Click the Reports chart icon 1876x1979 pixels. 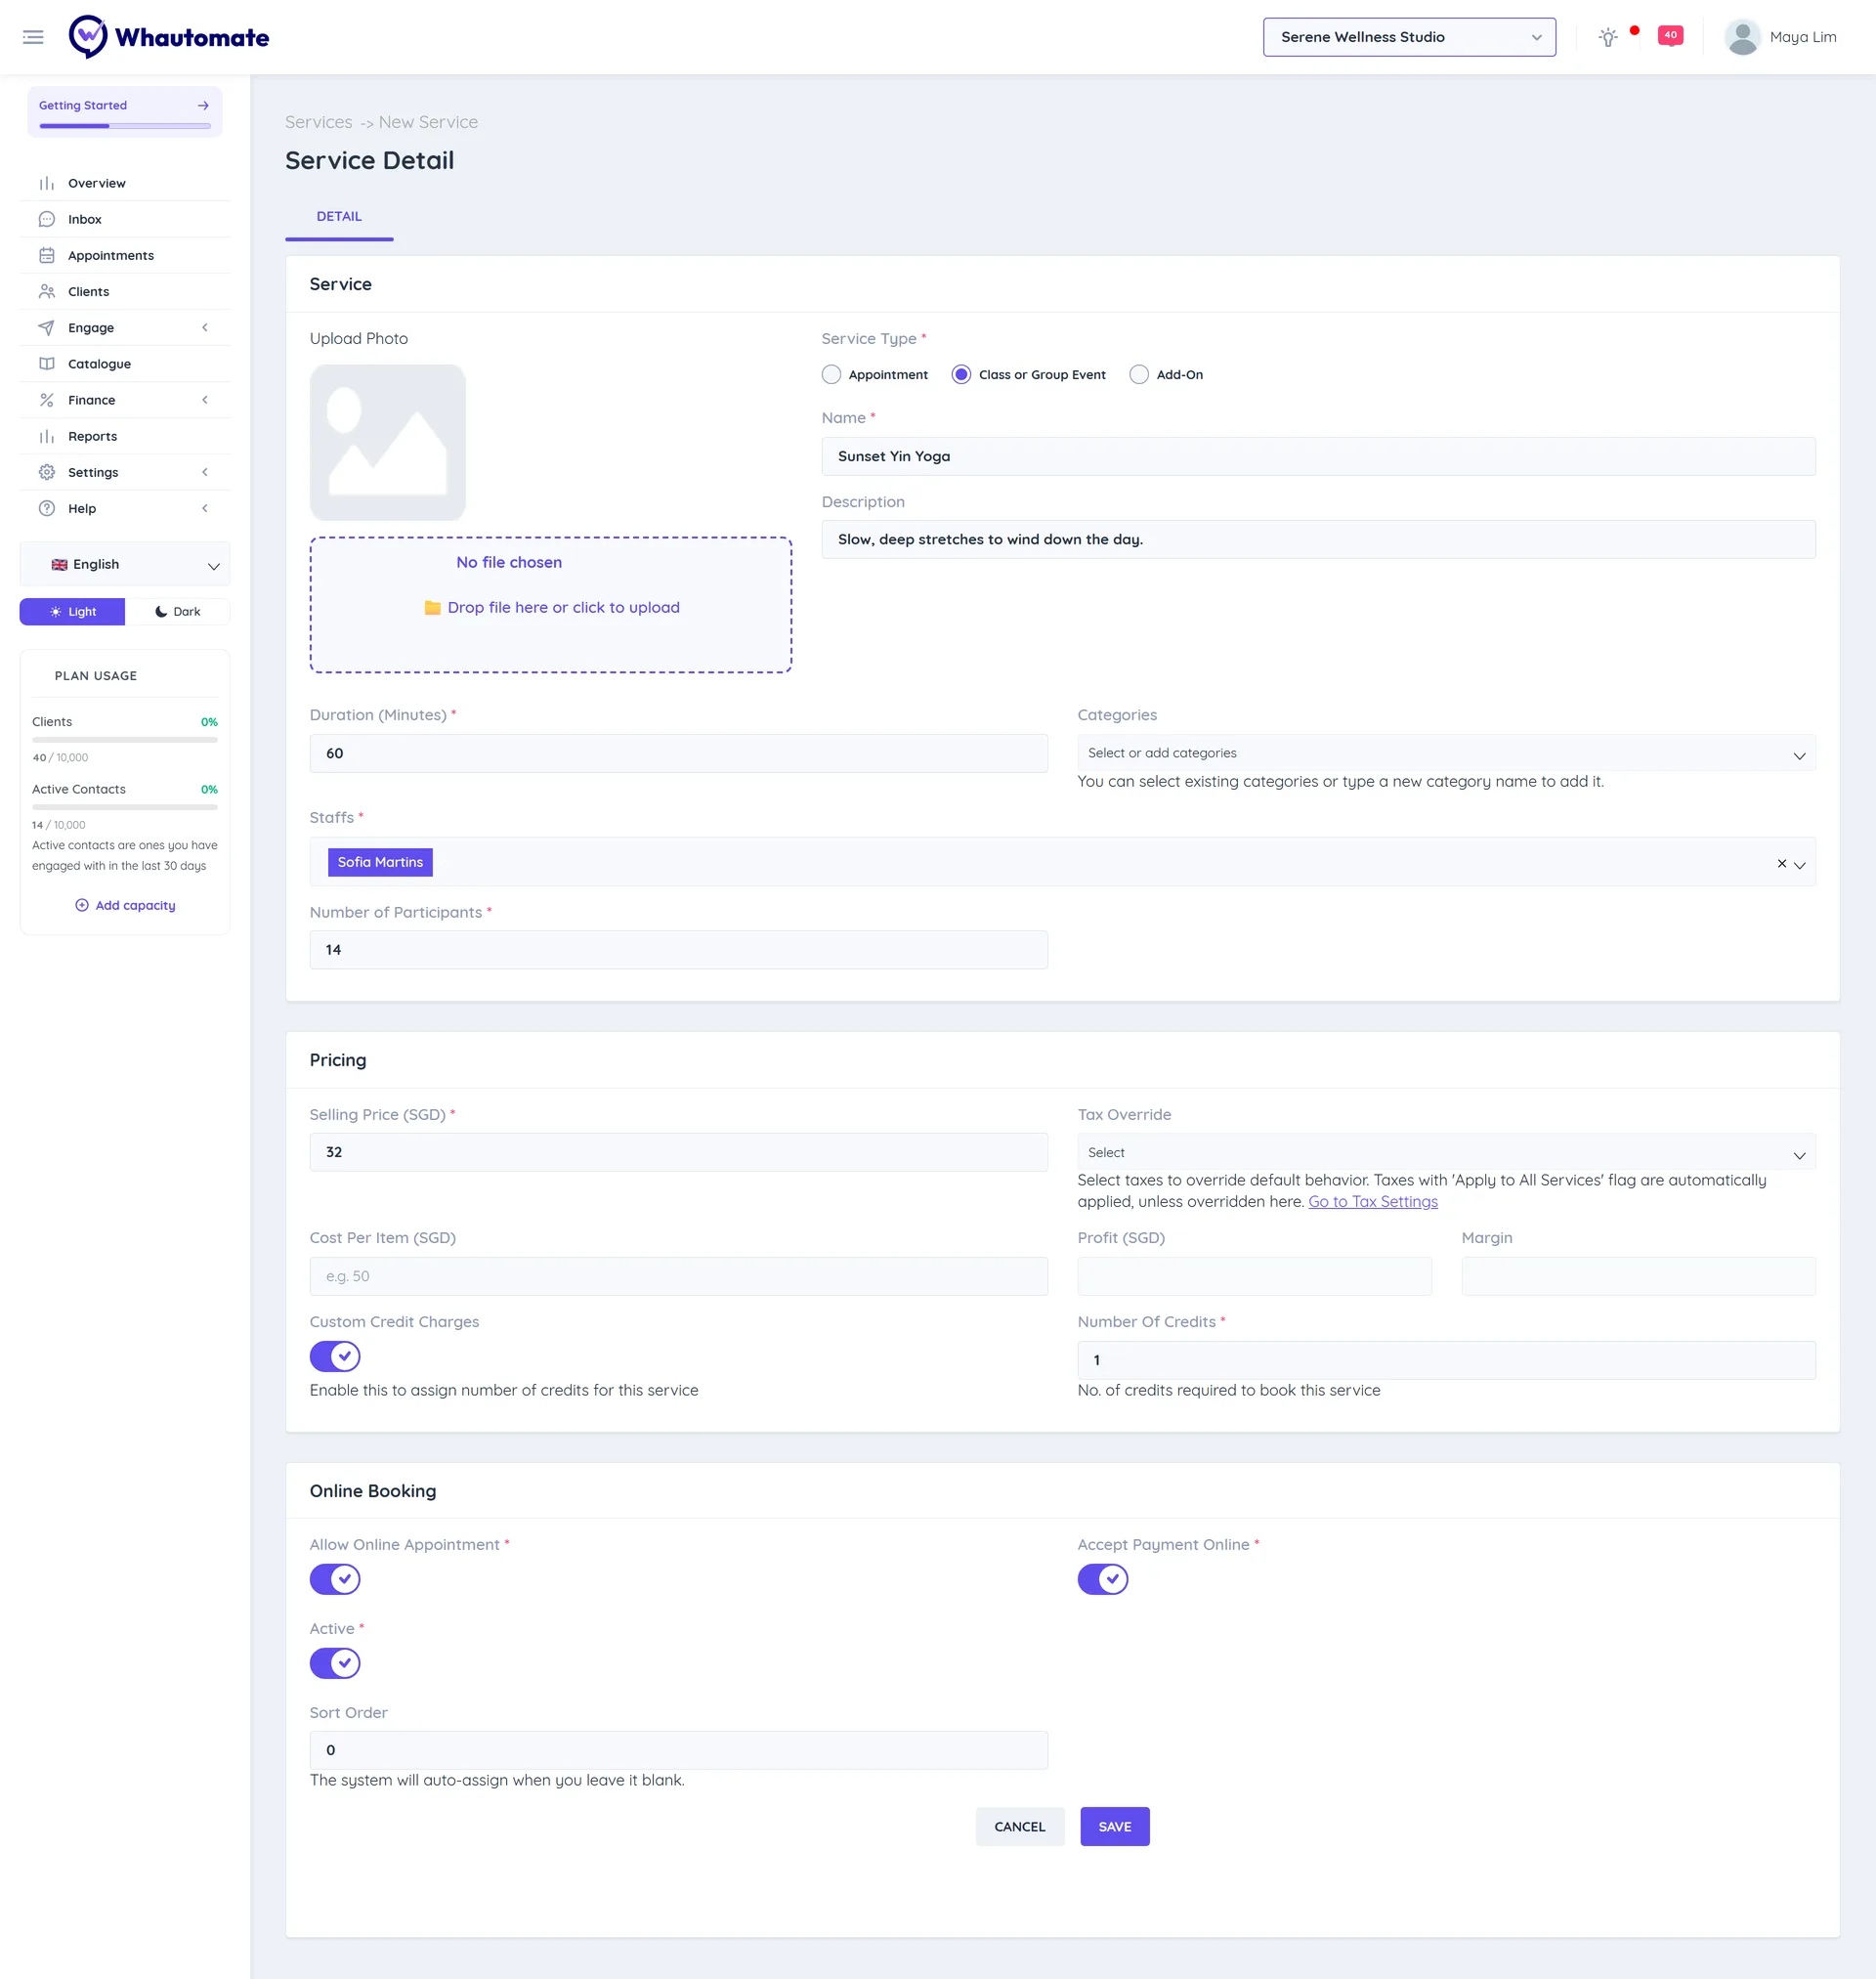(x=47, y=436)
